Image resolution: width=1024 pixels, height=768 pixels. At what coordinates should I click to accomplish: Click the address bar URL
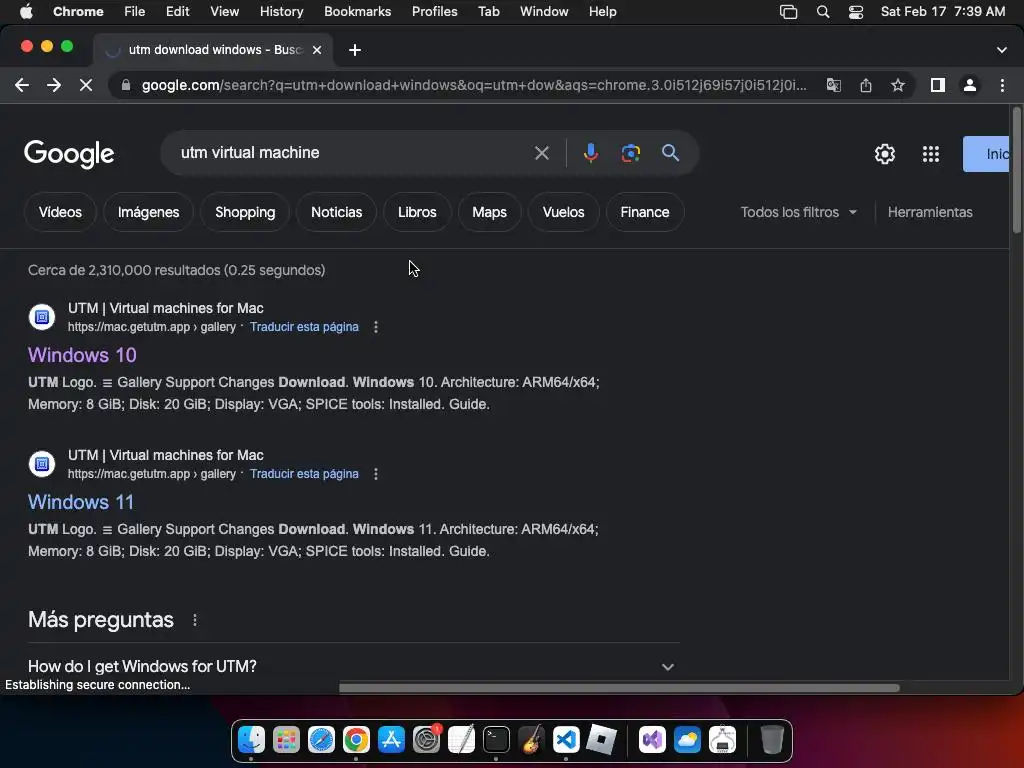point(474,85)
